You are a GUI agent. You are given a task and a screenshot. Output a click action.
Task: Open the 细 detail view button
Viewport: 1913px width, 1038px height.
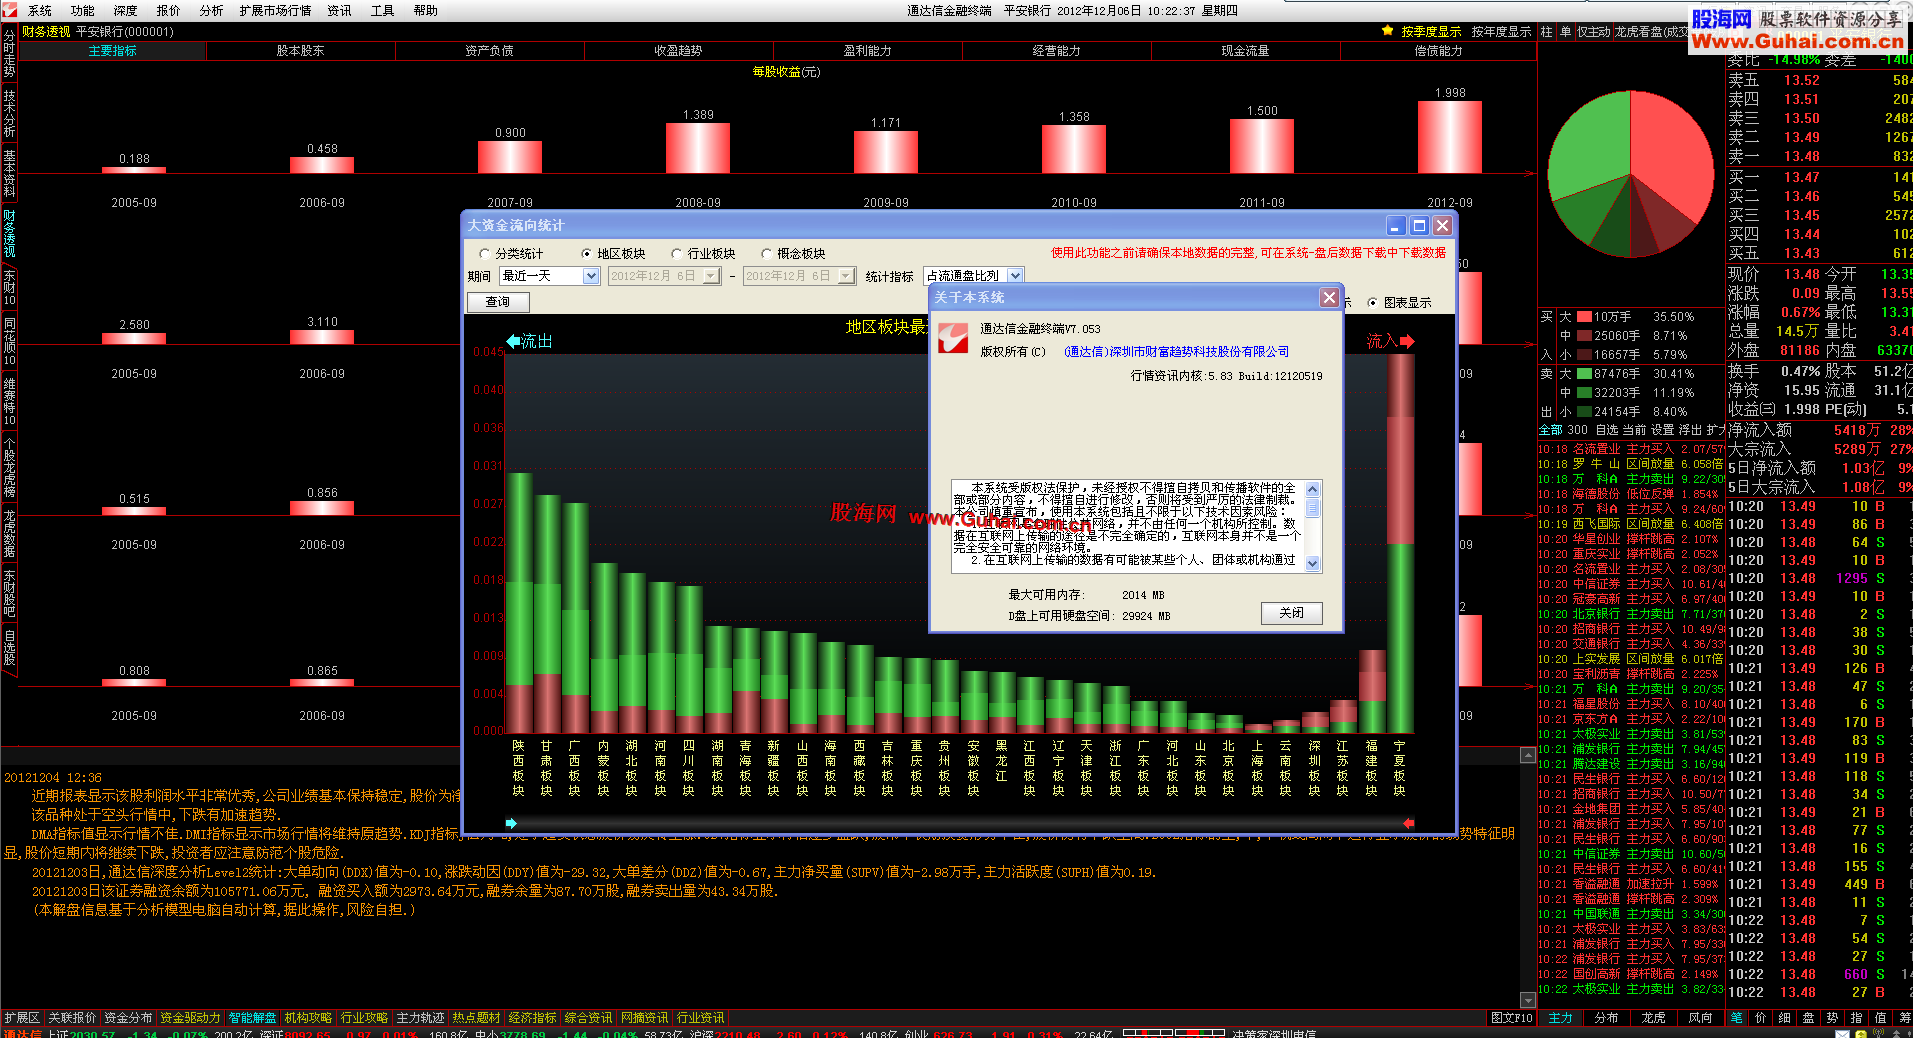(x=1785, y=1018)
